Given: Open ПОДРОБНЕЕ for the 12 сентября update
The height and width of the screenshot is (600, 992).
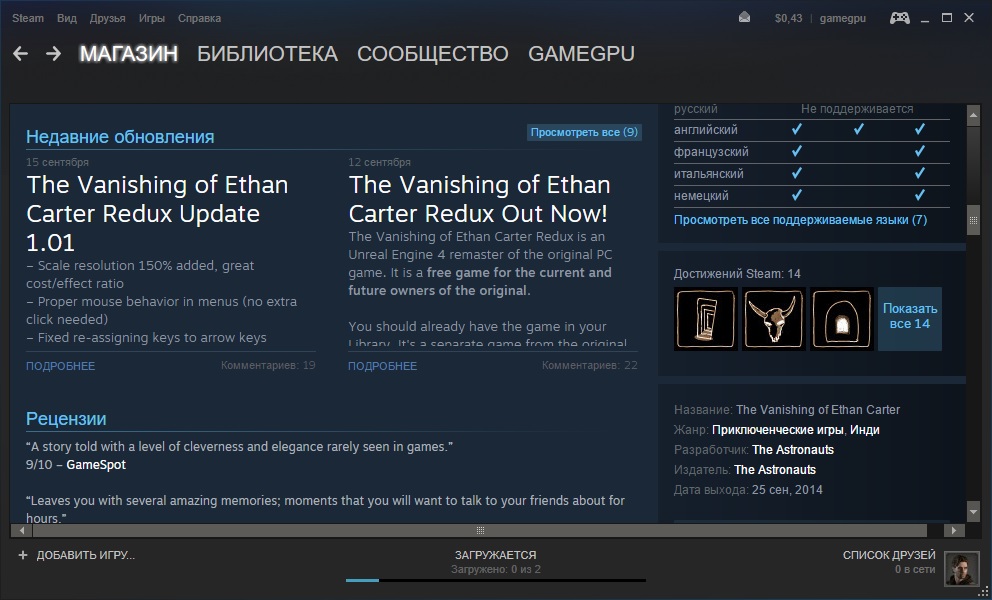Looking at the screenshot, I should point(382,366).
